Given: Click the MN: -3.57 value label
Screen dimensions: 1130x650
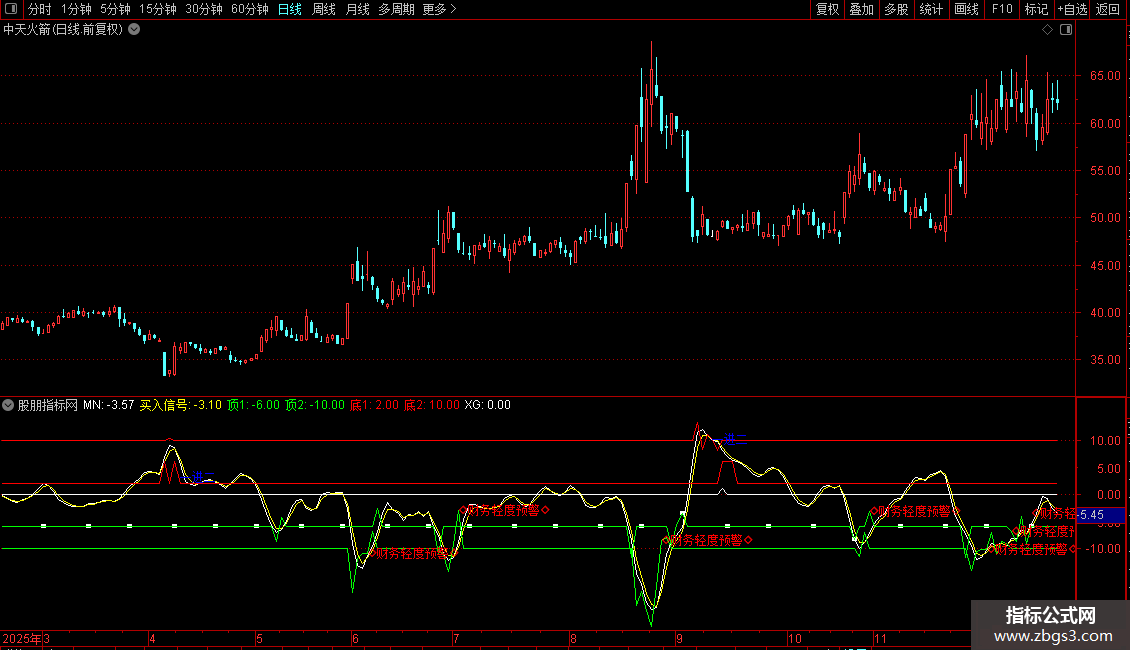Looking at the screenshot, I should (109, 405).
